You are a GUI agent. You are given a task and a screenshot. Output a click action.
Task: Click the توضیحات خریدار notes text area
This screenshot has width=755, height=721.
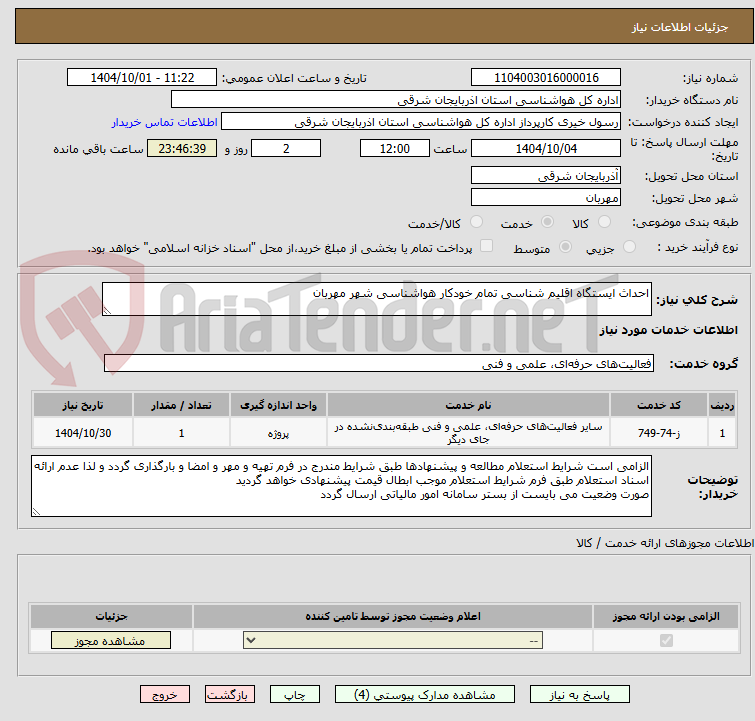click(x=341, y=486)
